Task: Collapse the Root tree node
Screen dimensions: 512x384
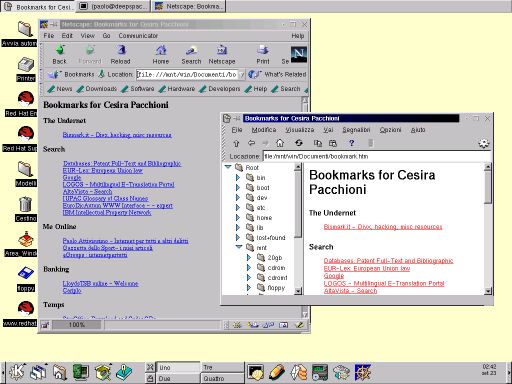Action: [228, 167]
